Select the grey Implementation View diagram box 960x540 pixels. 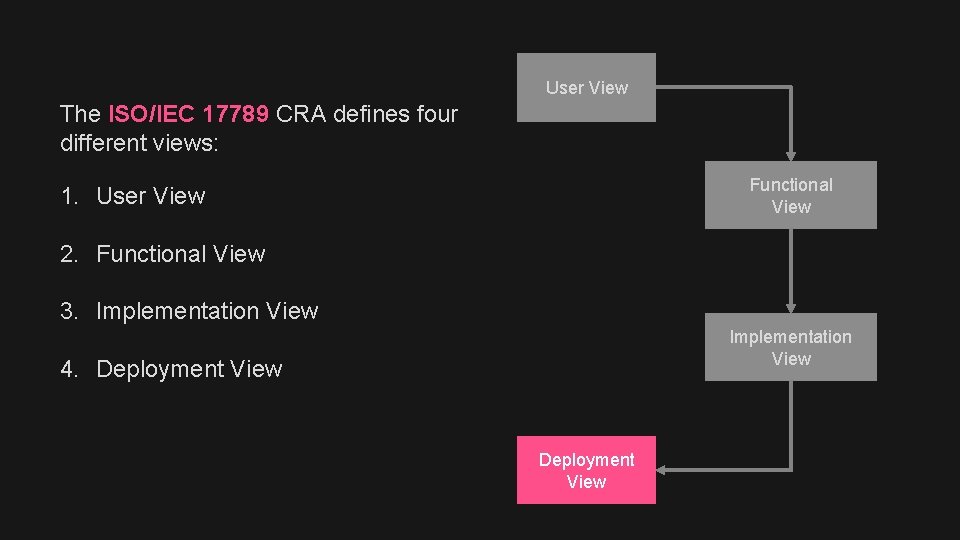790,347
